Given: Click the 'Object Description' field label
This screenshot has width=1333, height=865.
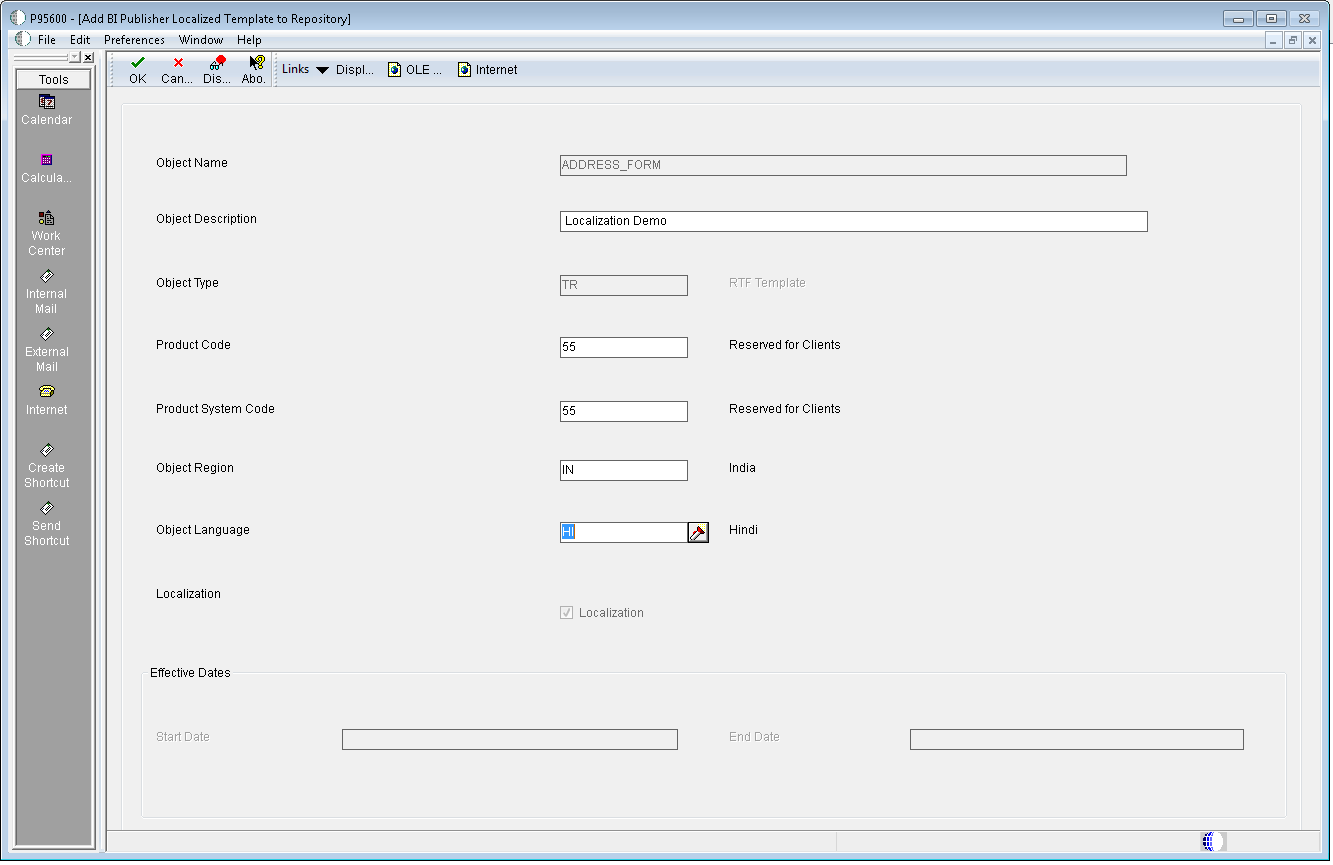Looking at the screenshot, I should click(x=206, y=219).
